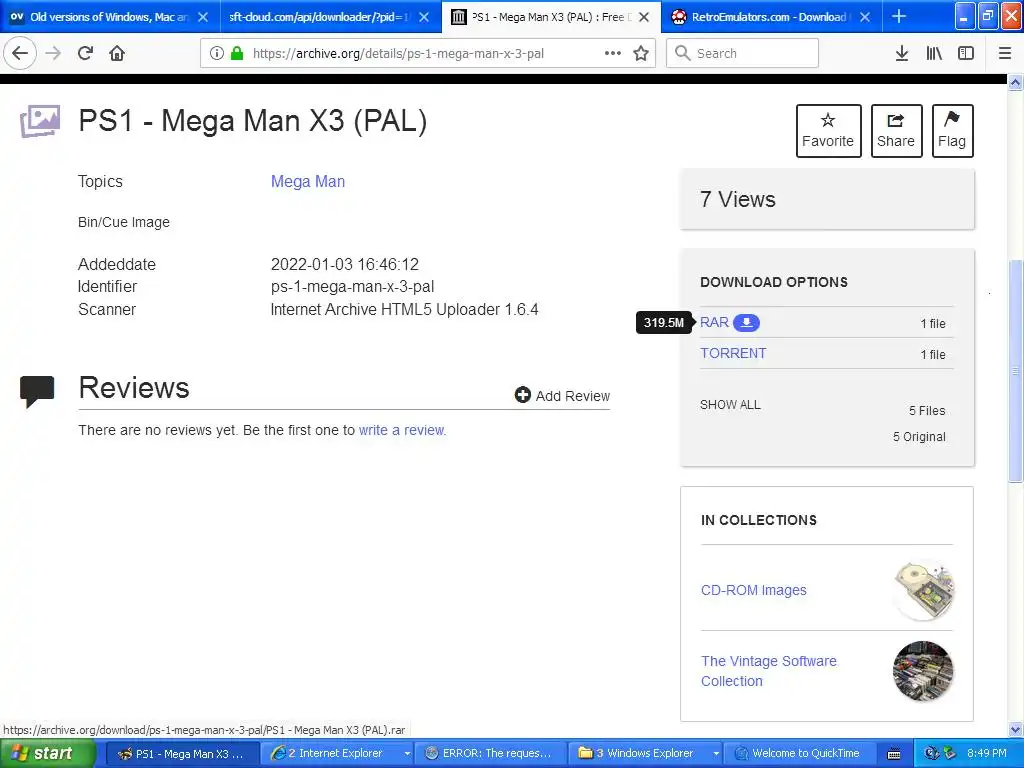
Task: Open the Mega Man topic link
Action: pyautogui.click(x=308, y=182)
